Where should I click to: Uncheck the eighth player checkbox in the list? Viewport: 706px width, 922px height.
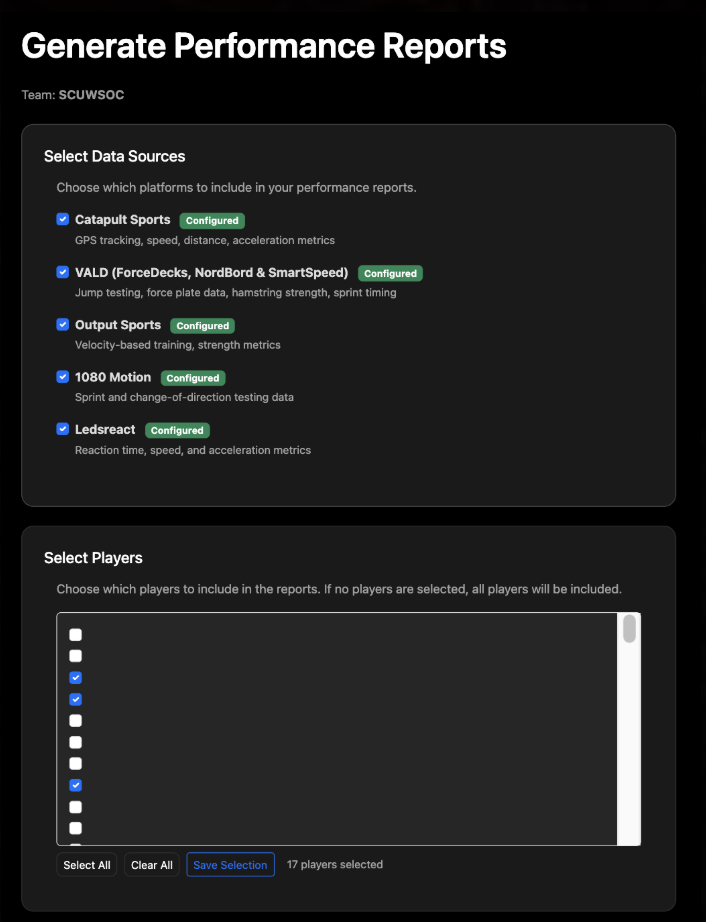tap(75, 785)
